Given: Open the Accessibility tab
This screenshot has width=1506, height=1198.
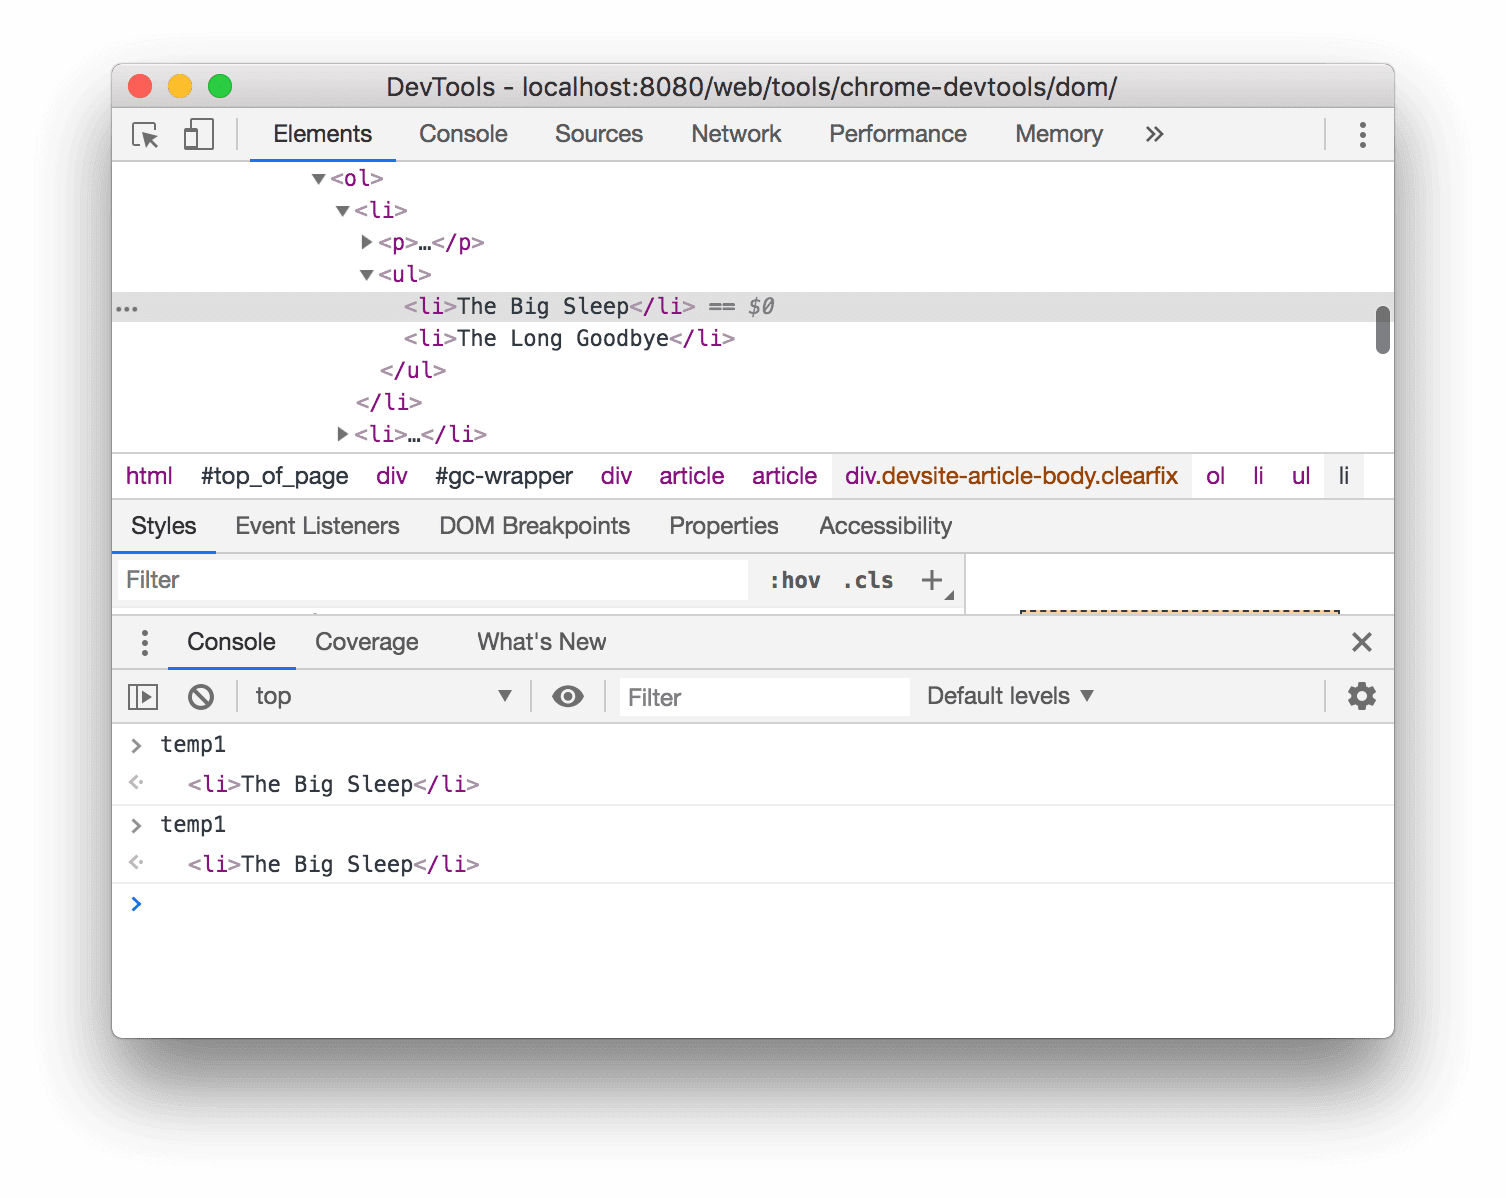Looking at the screenshot, I should click(x=885, y=526).
